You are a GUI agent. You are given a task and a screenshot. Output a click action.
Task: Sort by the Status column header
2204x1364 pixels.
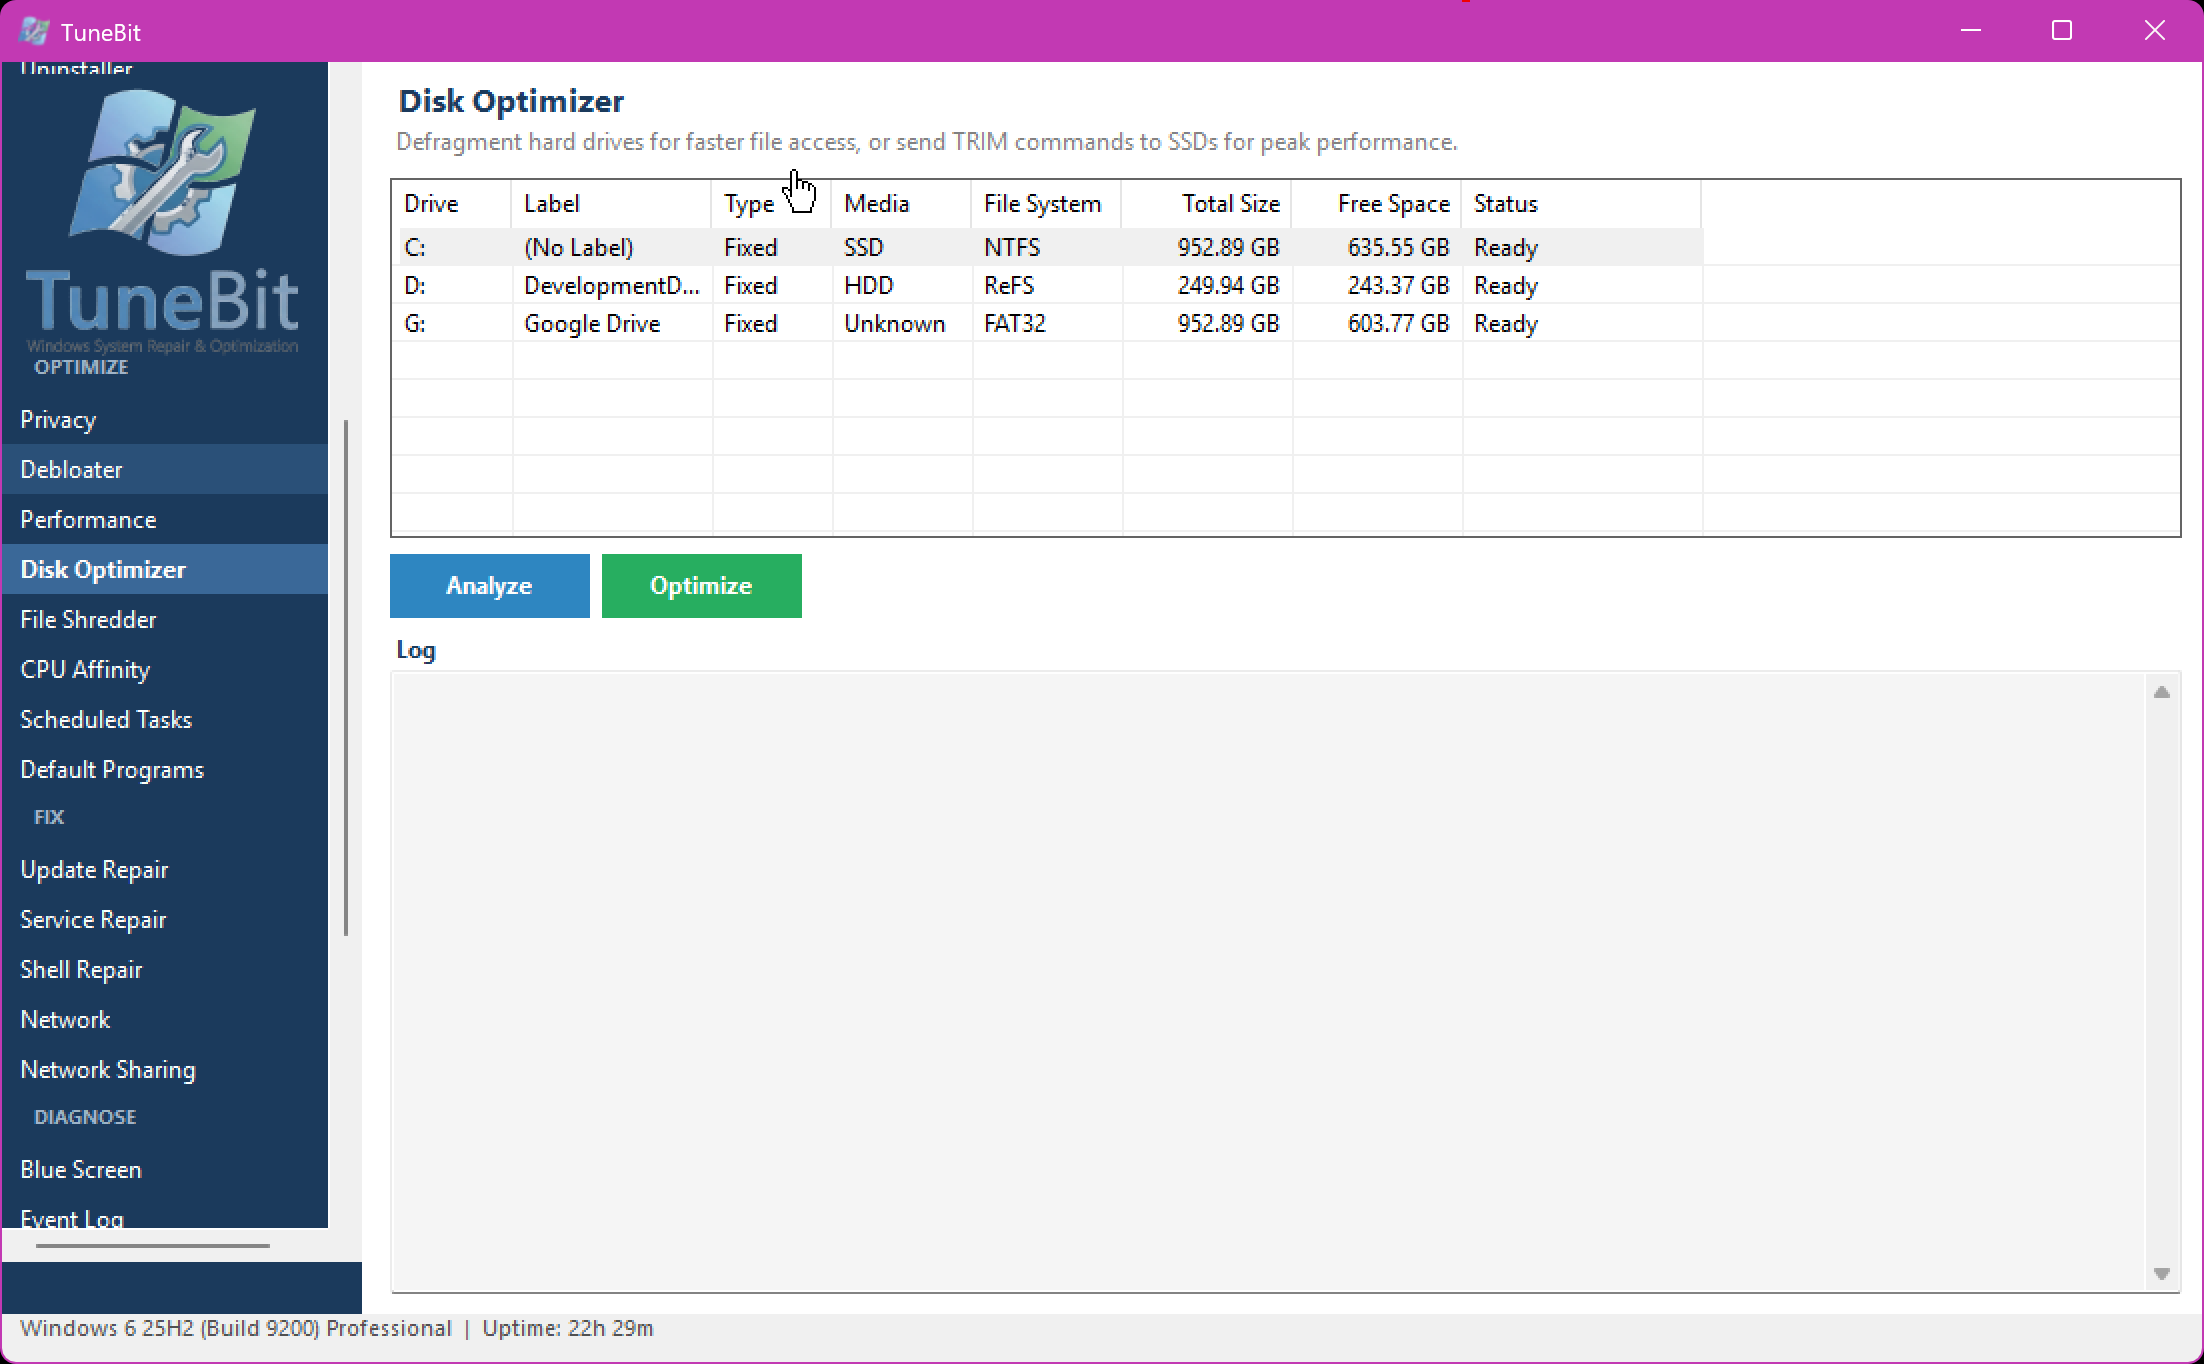[1581, 204]
